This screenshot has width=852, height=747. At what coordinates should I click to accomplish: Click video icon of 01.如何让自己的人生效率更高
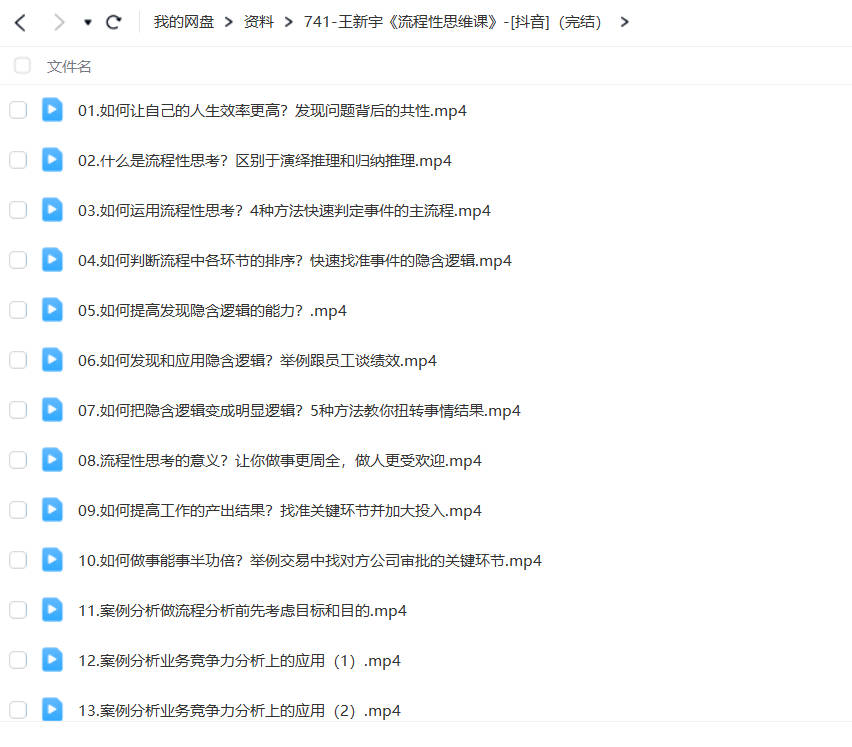pos(52,110)
